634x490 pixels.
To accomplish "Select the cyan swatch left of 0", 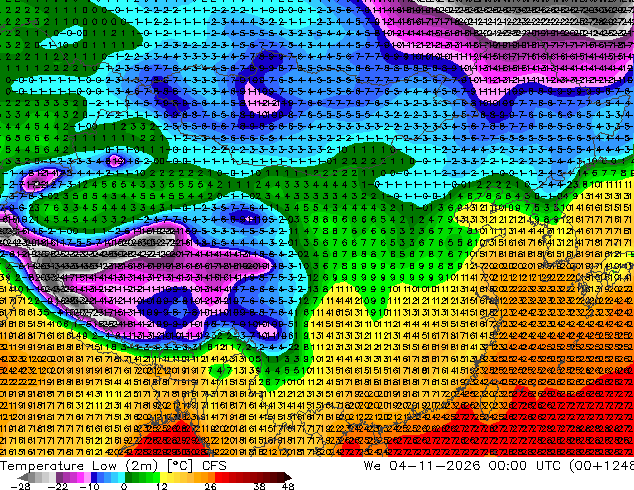I will pos(121,477).
